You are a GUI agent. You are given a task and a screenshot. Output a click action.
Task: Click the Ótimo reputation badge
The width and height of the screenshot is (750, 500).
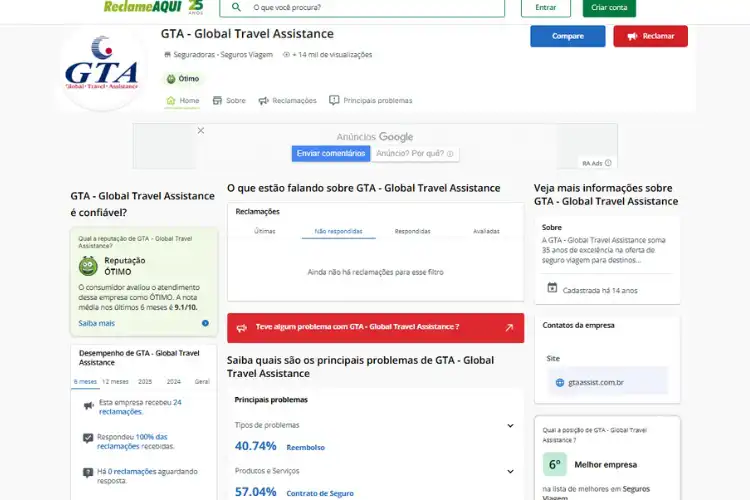pyautogui.click(x=183, y=78)
